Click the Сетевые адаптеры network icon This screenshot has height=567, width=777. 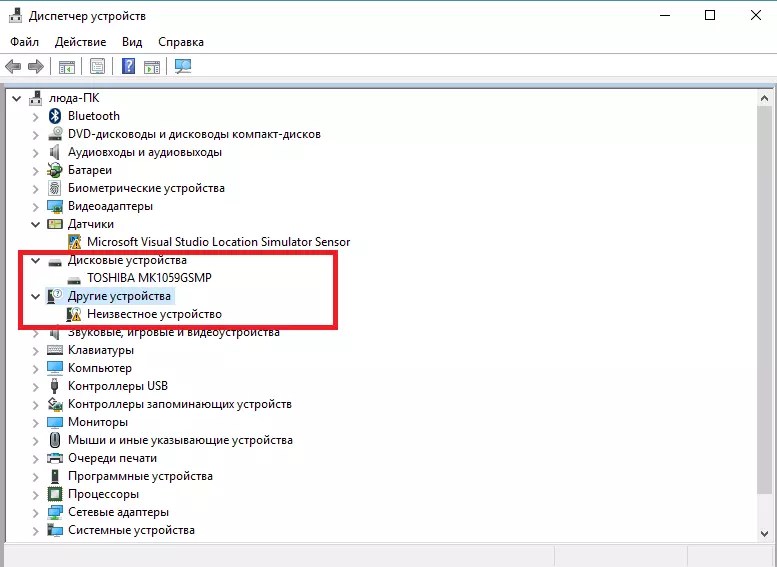[55, 512]
